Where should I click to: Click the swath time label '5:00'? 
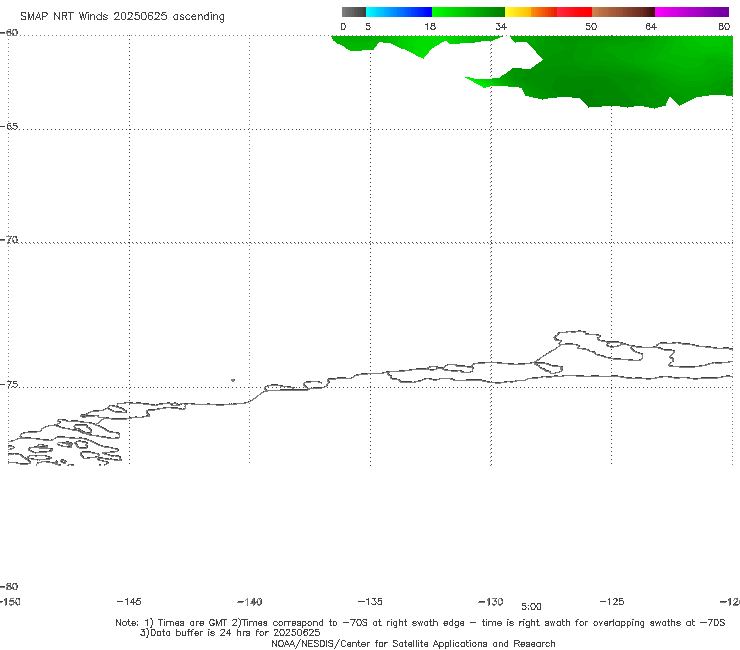coord(531,607)
